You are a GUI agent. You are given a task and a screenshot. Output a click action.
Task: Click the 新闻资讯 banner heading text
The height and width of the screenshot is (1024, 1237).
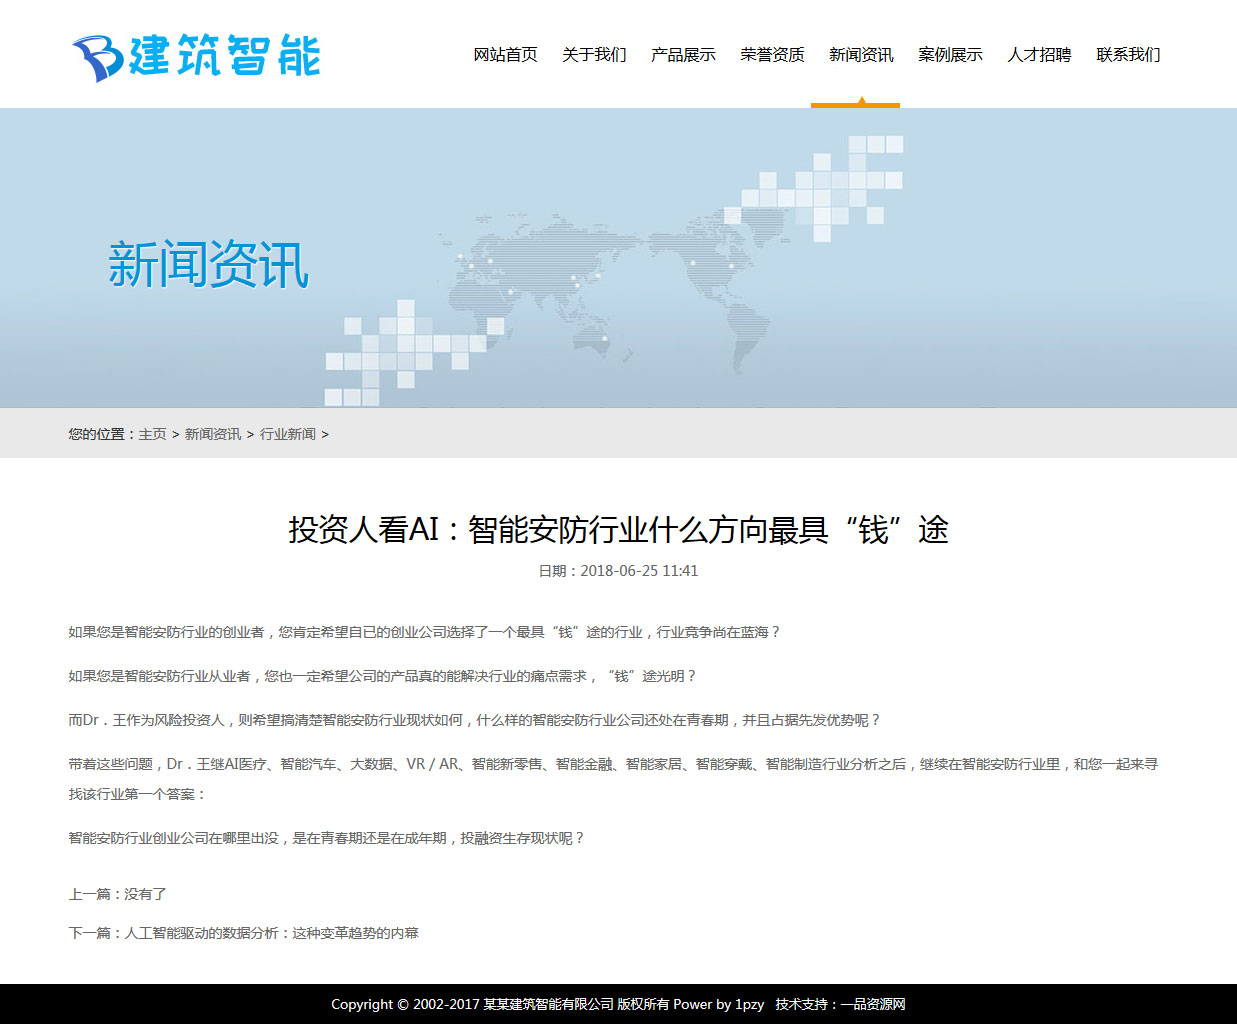click(x=208, y=265)
